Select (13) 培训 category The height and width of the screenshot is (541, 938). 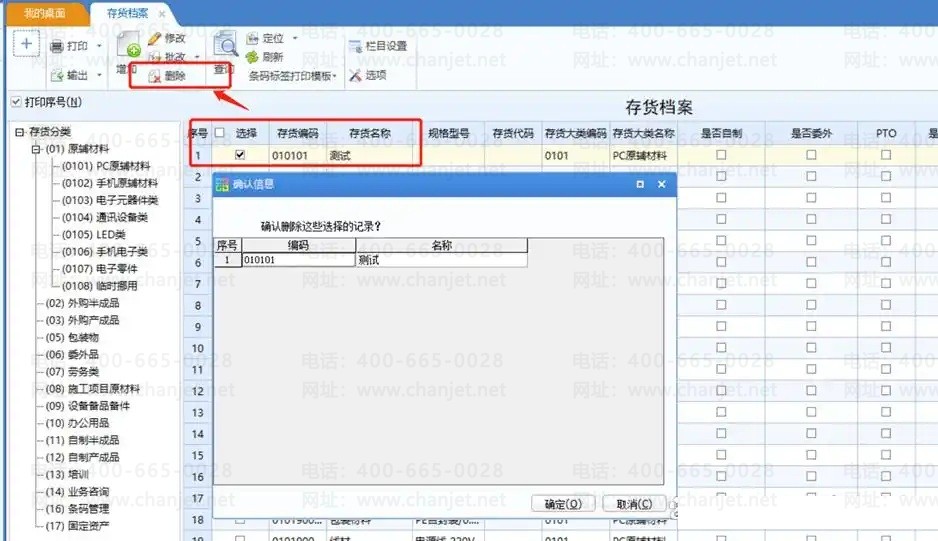(67, 475)
